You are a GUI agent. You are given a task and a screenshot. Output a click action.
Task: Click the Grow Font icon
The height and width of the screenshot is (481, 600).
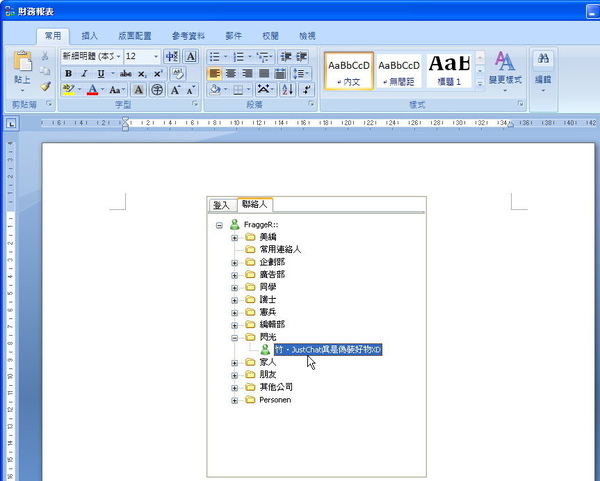point(175,90)
